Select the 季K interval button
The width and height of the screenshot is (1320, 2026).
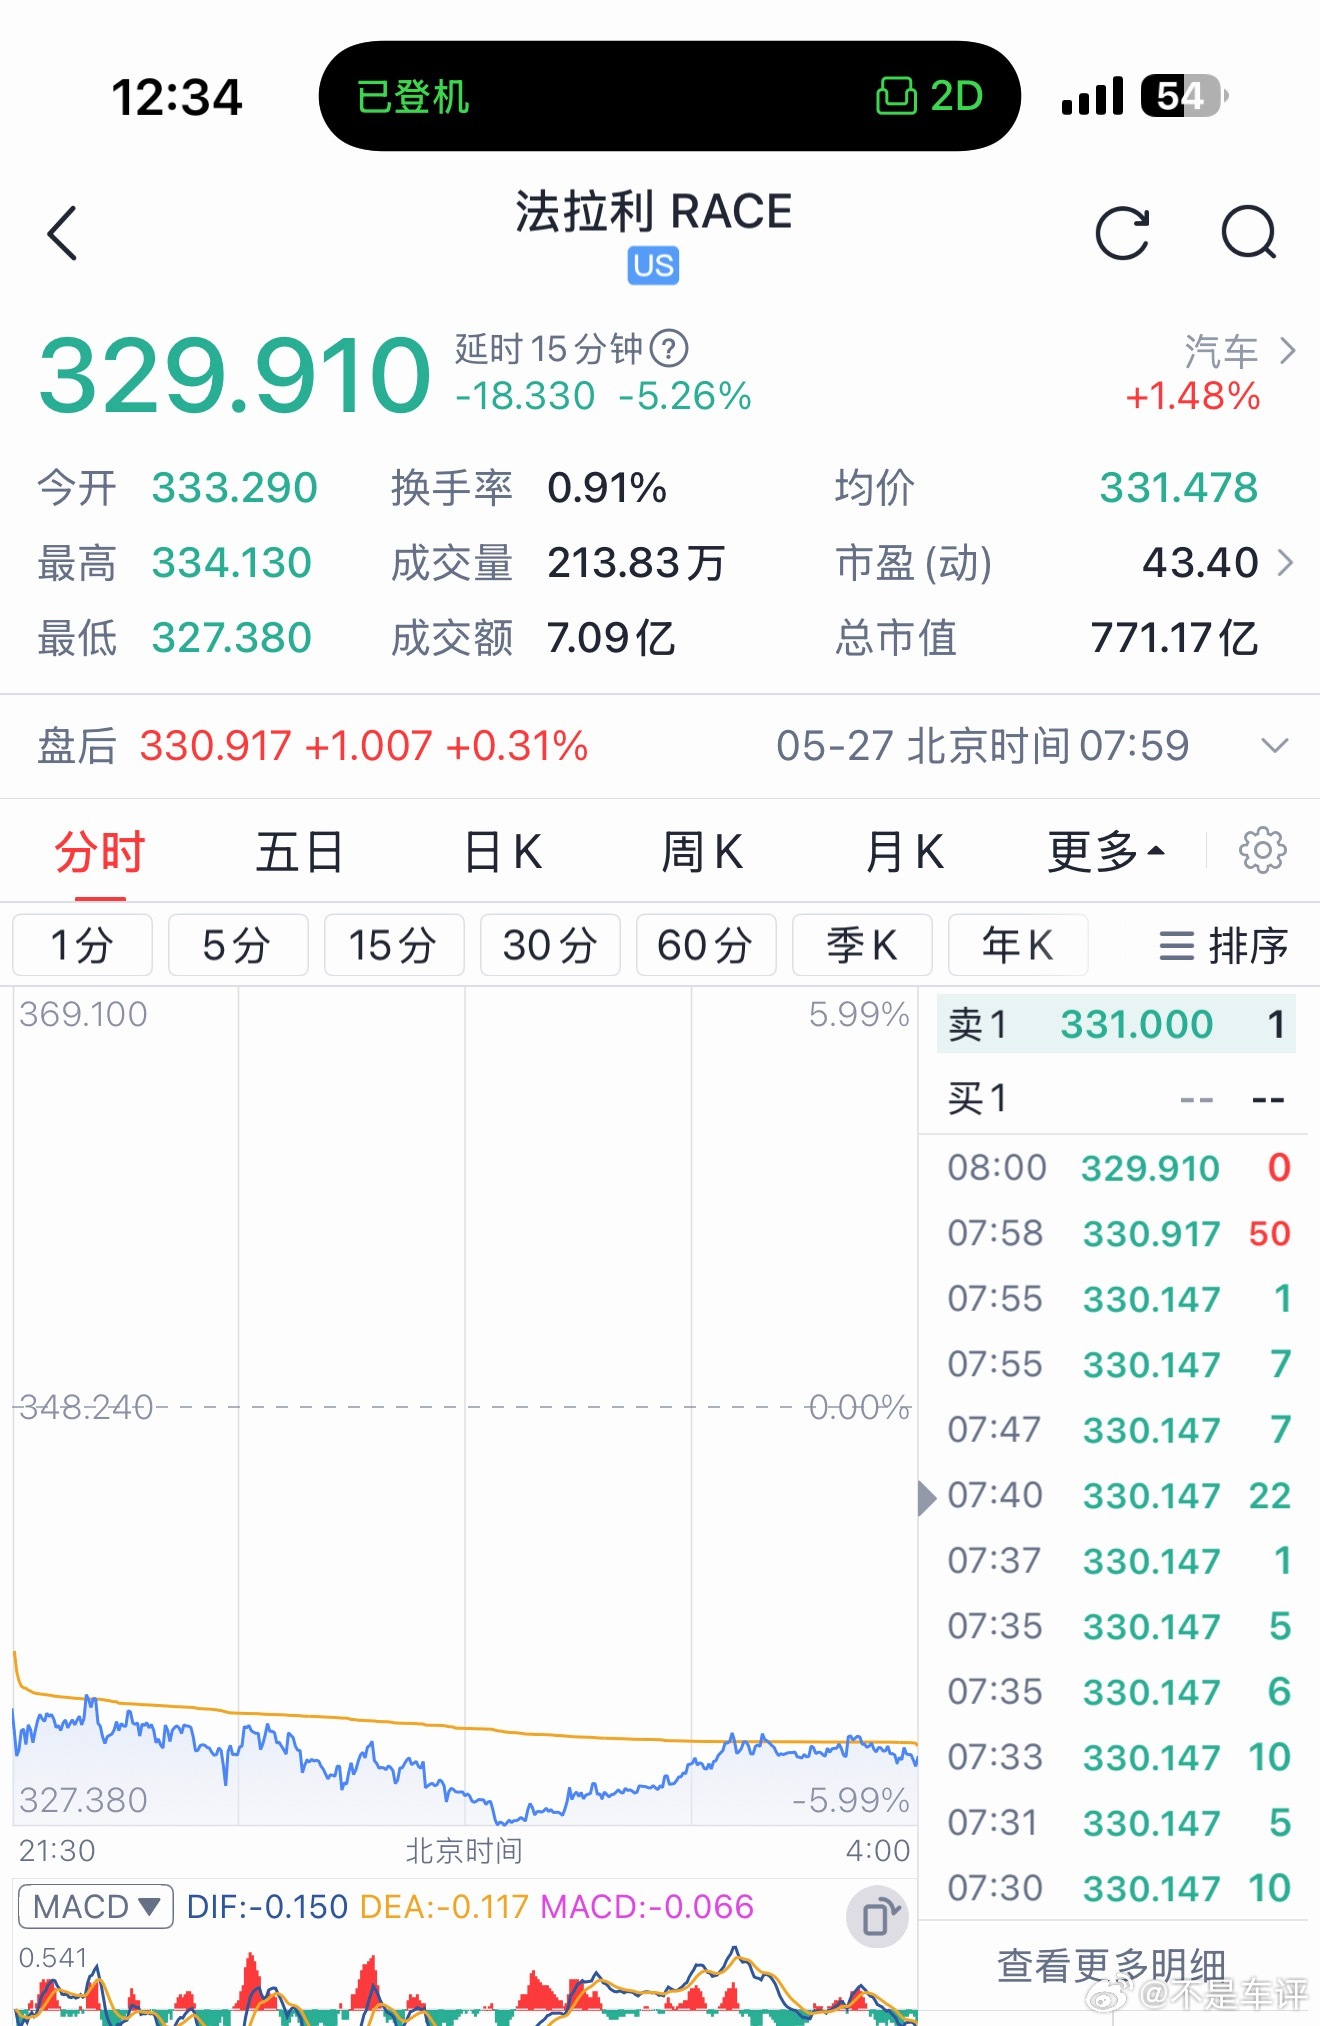tap(862, 945)
